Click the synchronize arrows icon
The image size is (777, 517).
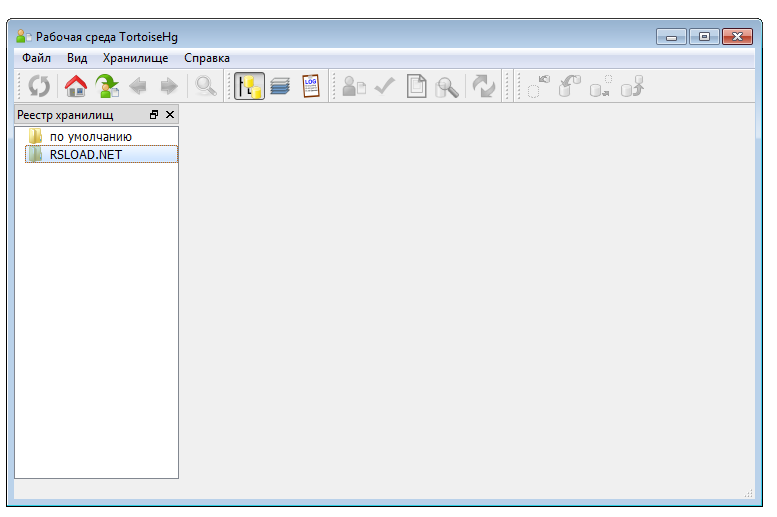point(484,86)
